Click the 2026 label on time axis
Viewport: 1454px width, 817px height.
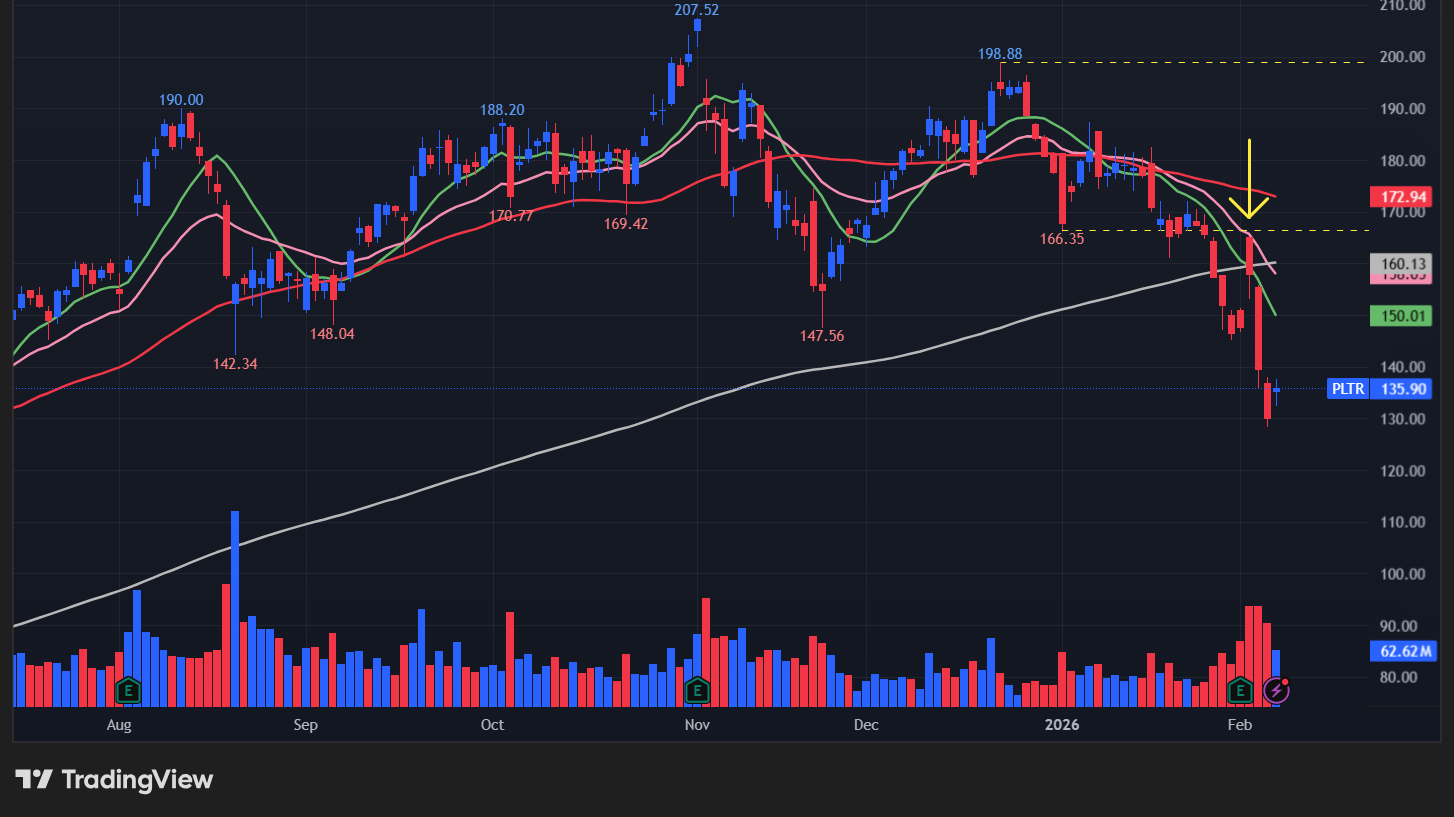coord(1059,725)
